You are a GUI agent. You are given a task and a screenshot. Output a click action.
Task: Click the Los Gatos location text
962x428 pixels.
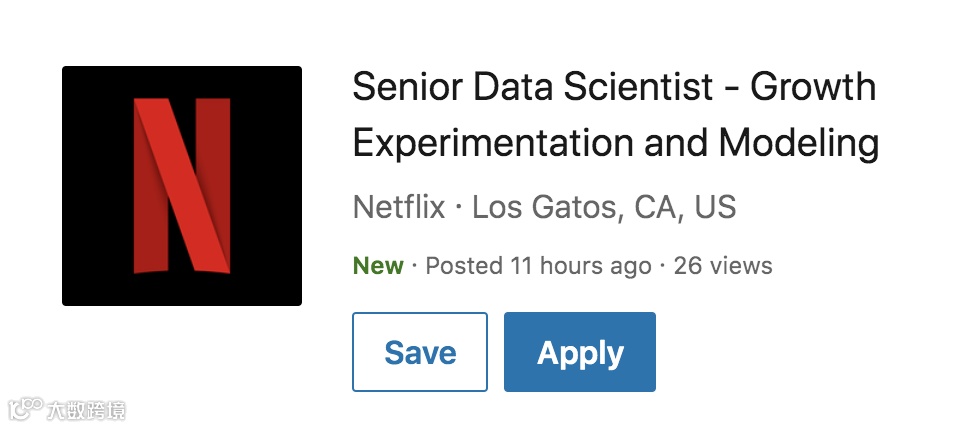547,208
